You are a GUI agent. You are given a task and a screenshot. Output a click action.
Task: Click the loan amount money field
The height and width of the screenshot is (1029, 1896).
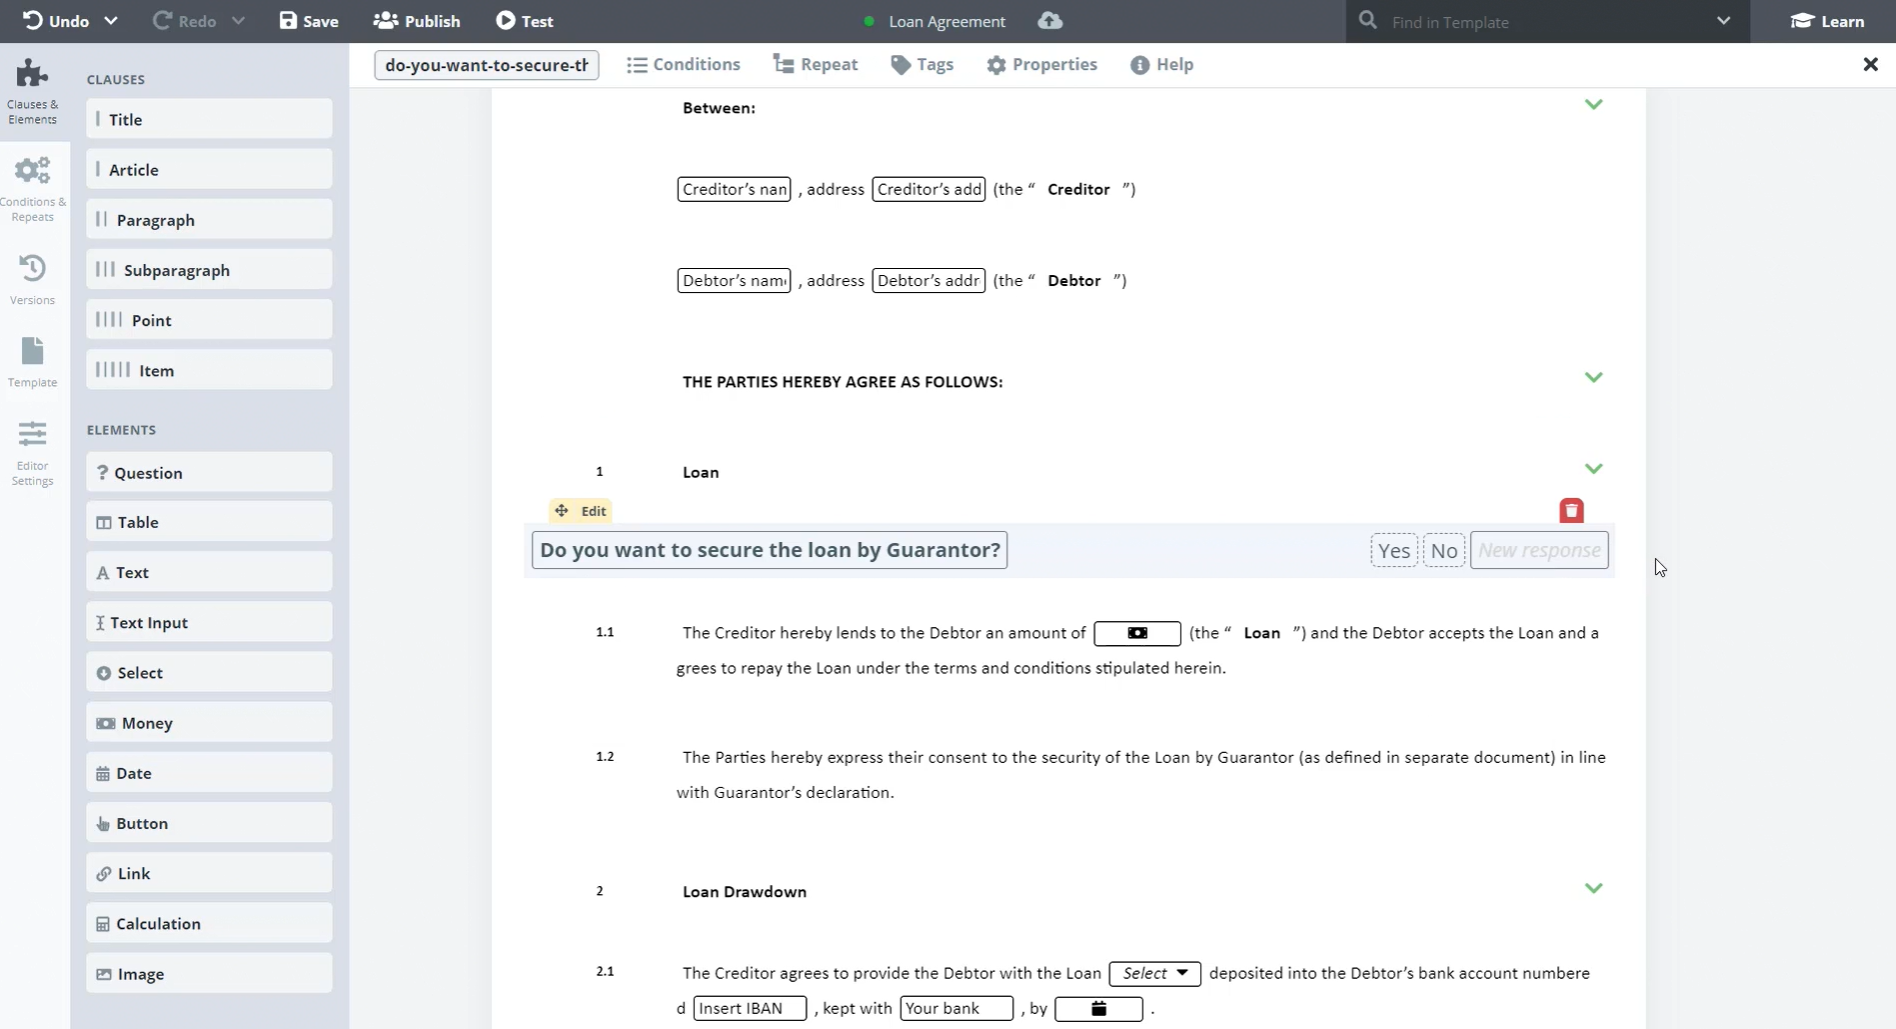click(1137, 633)
